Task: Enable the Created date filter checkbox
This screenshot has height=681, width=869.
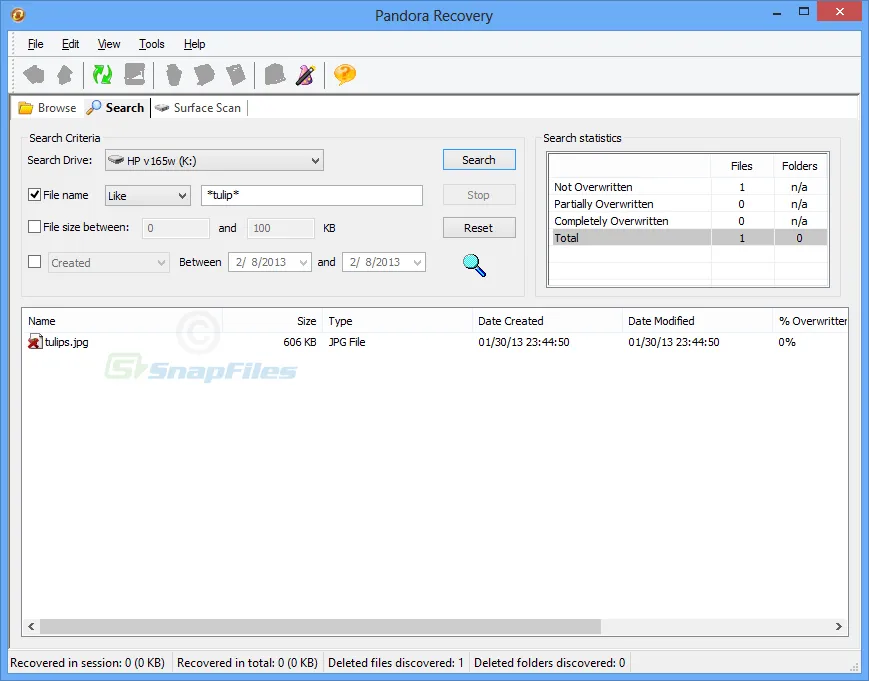Action: (x=34, y=262)
